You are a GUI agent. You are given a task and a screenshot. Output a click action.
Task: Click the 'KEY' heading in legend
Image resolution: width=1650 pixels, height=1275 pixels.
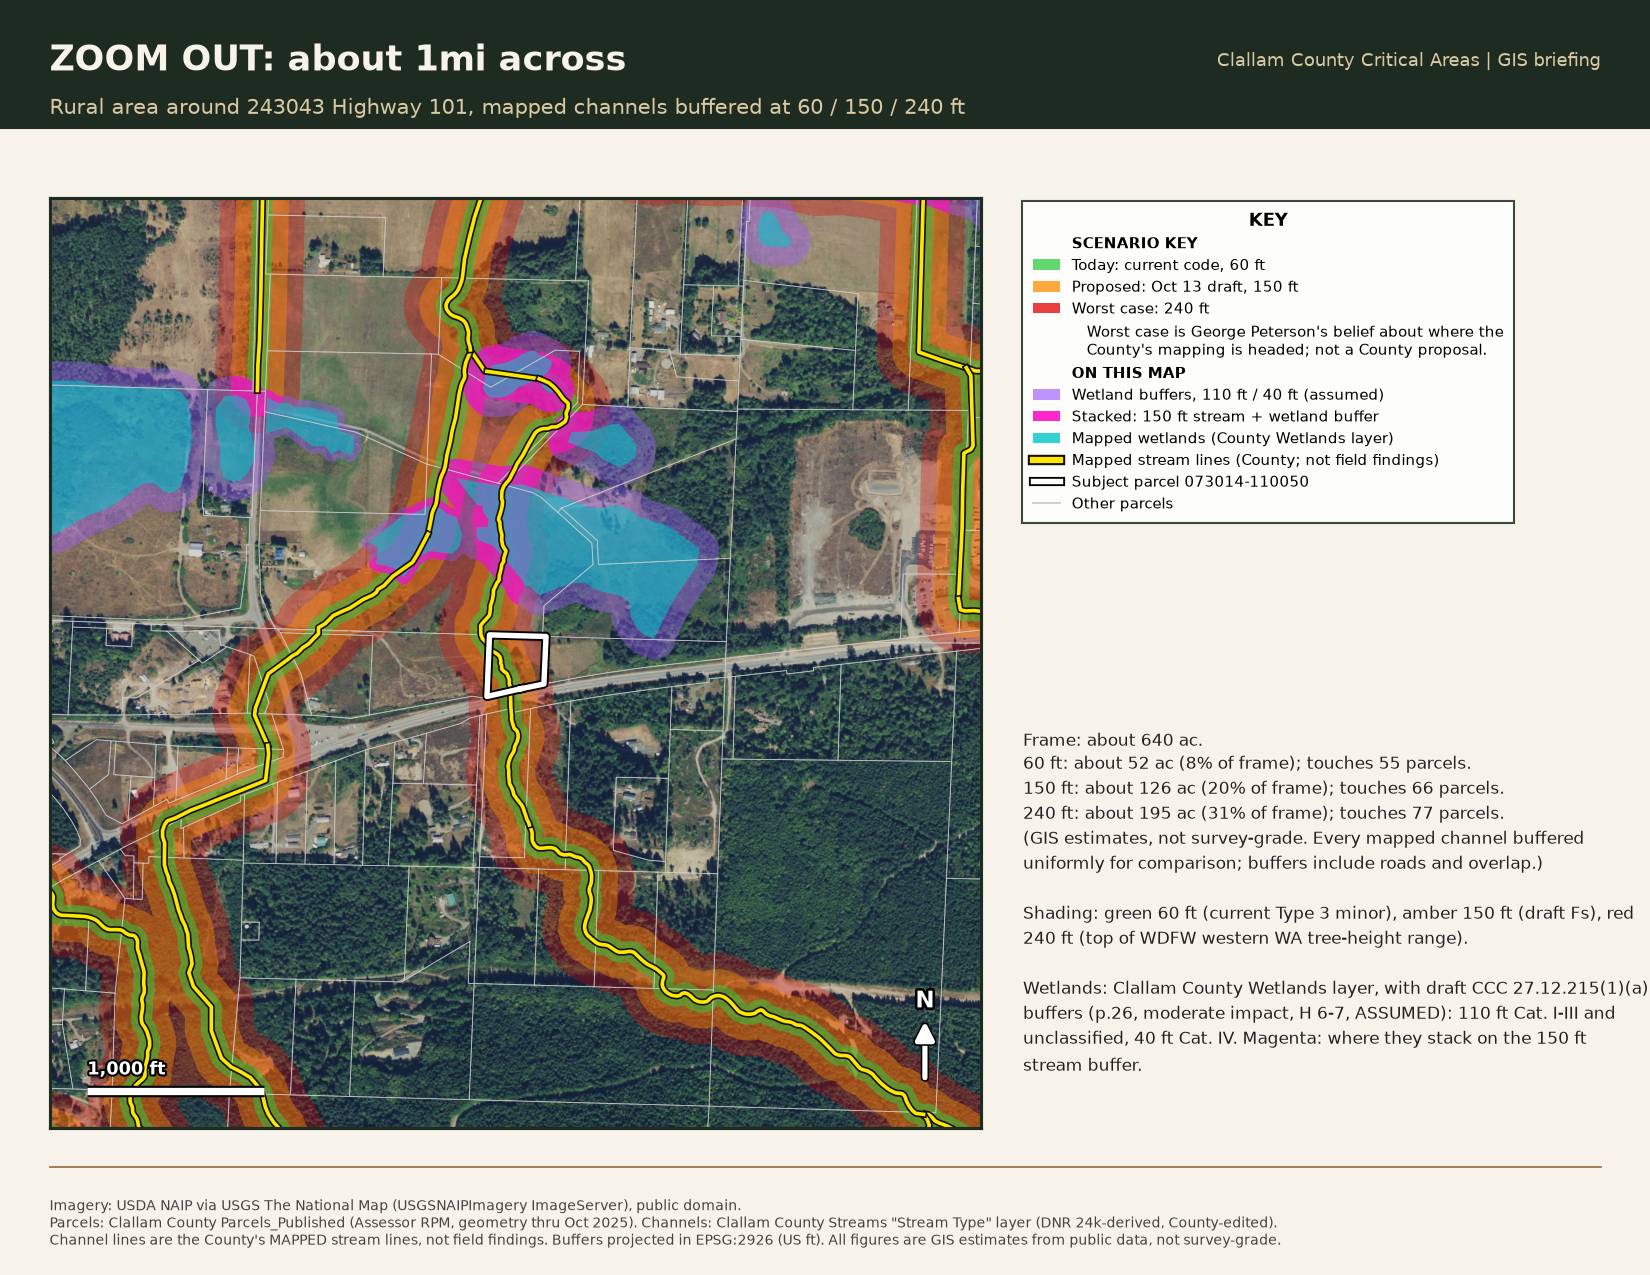coord(1268,220)
